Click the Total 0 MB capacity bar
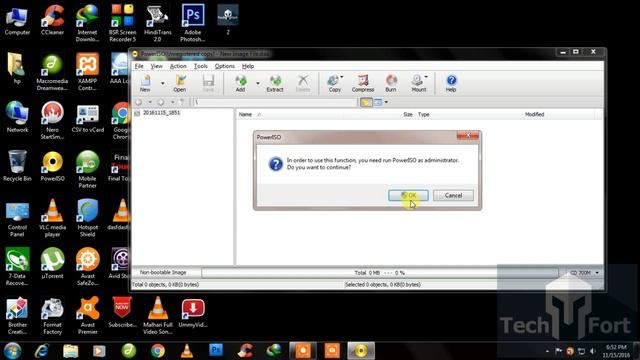The height and width of the screenshot is (360, 640). click(x=380, y=273)
